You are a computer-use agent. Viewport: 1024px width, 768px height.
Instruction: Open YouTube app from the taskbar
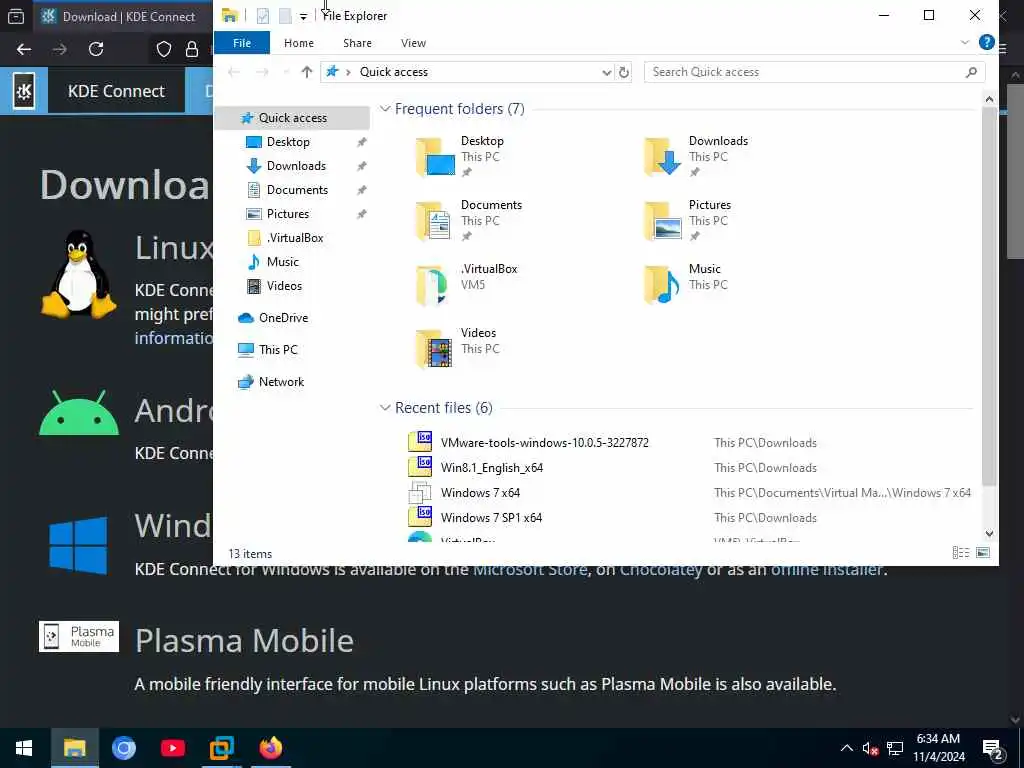click(x=172, y=748)
